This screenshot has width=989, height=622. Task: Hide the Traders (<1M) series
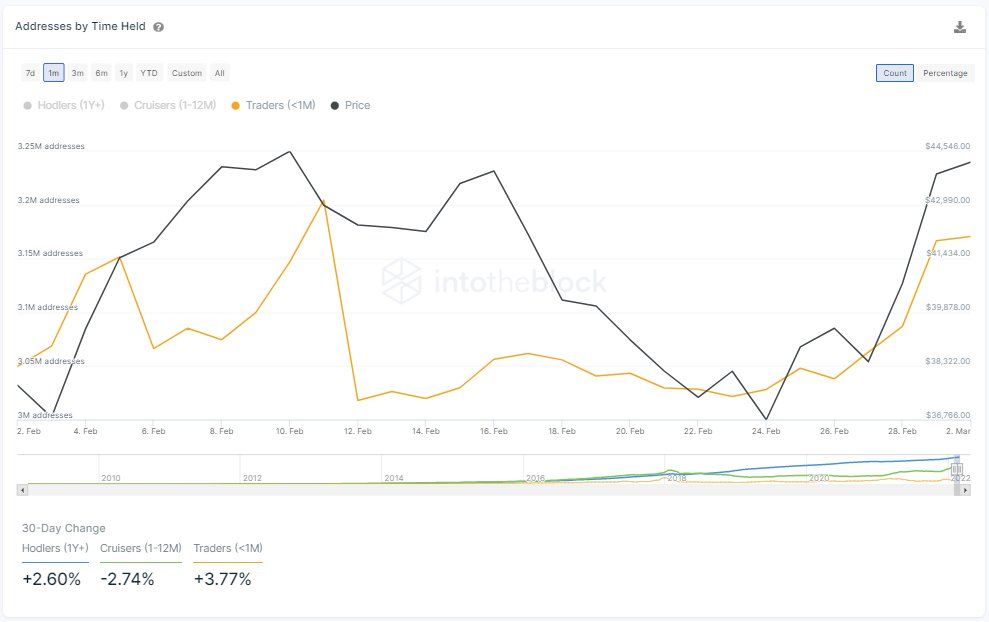point(272,105)
